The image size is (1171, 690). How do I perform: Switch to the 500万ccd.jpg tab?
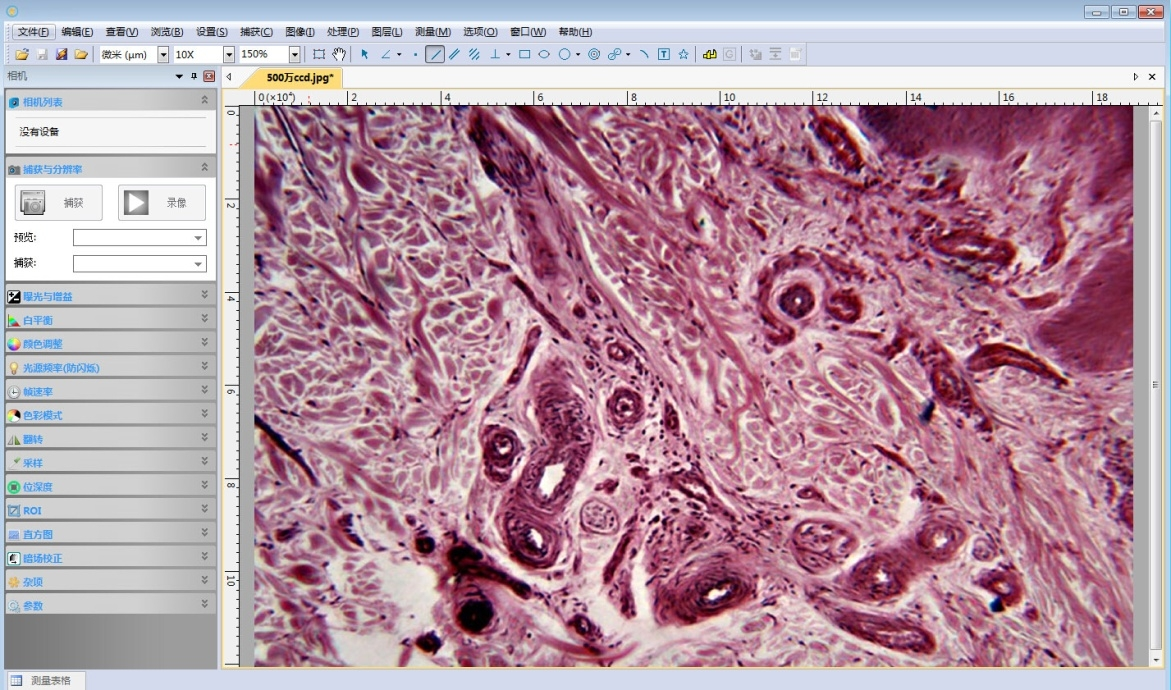pos(299,77)
